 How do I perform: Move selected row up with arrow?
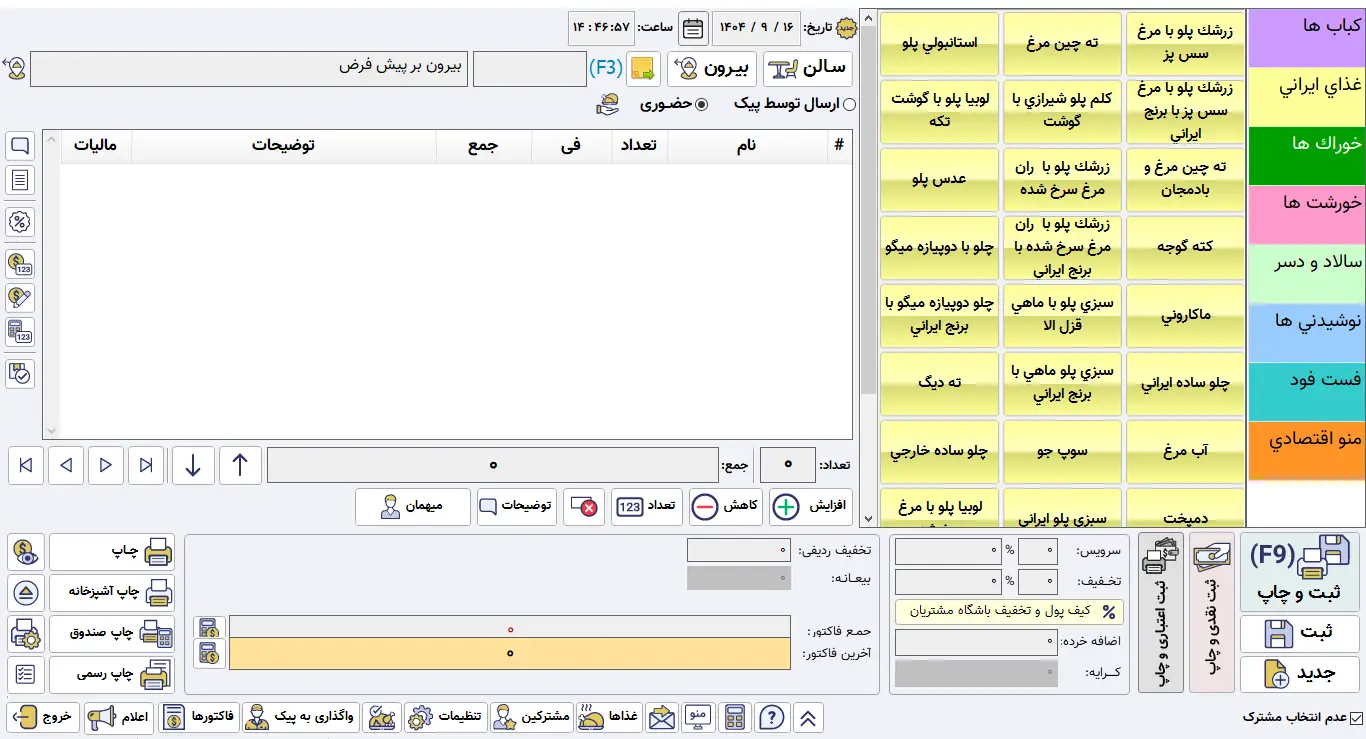coord(240,465)
